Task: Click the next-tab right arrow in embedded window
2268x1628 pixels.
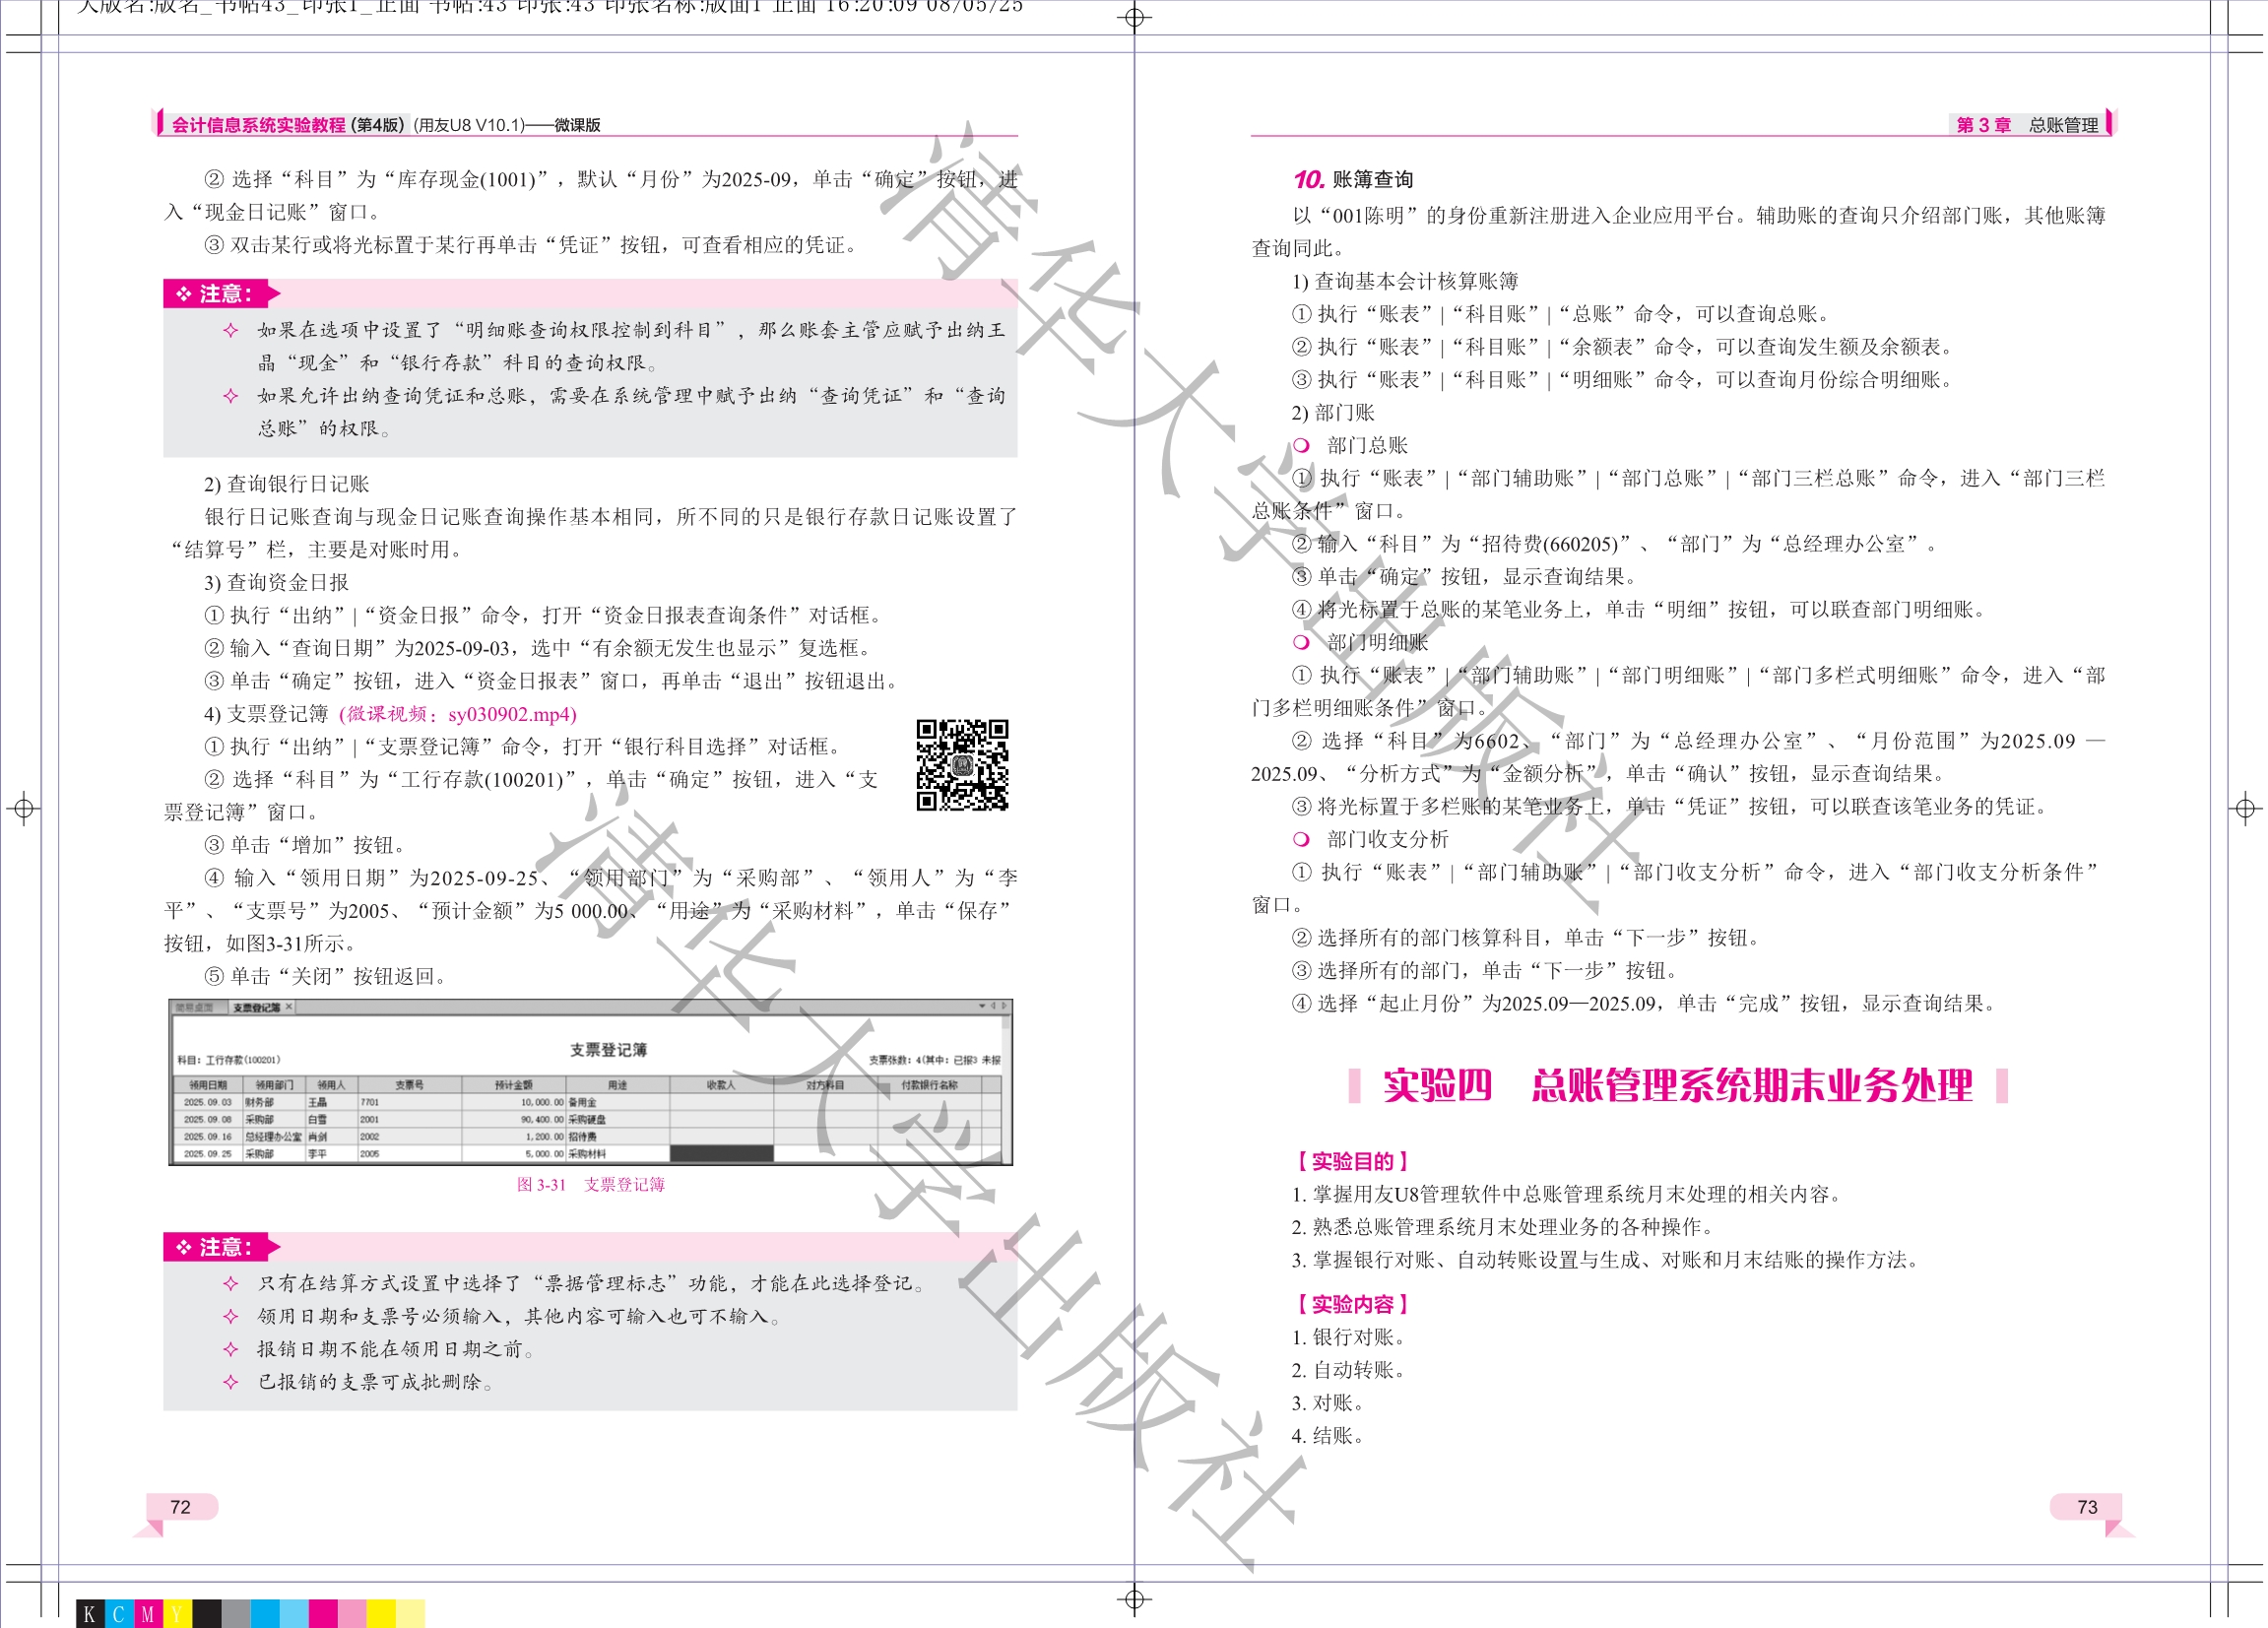Action: coord(1005,1006)
